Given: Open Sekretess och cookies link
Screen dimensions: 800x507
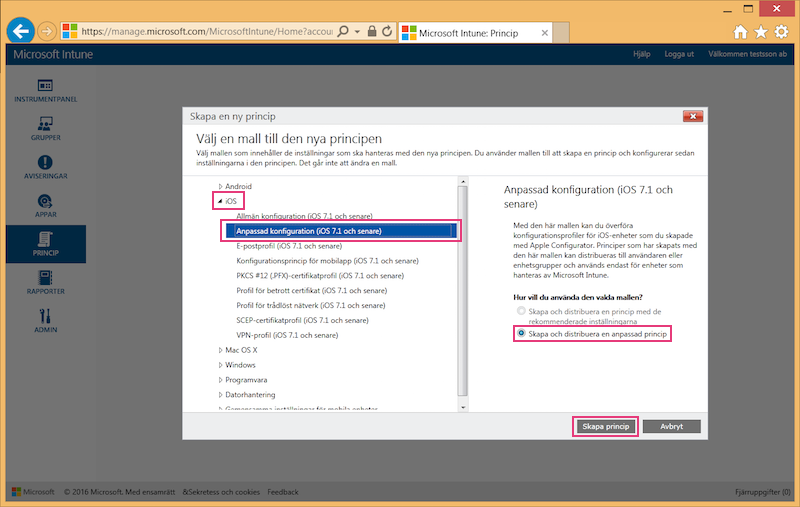Looking at the screenshot, I should (221, 492).
